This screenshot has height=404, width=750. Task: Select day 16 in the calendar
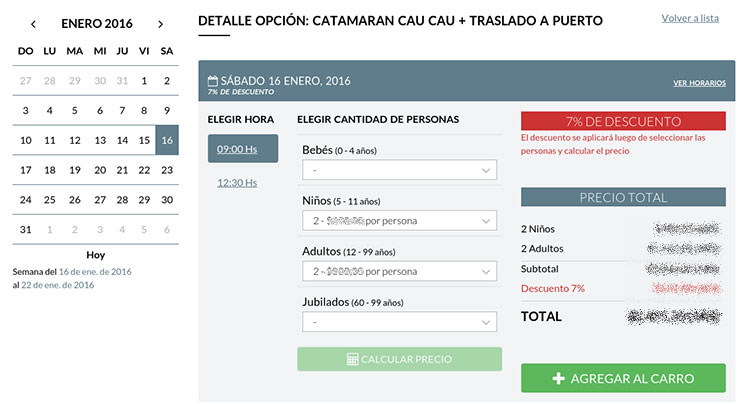click(x=167, y=140)
